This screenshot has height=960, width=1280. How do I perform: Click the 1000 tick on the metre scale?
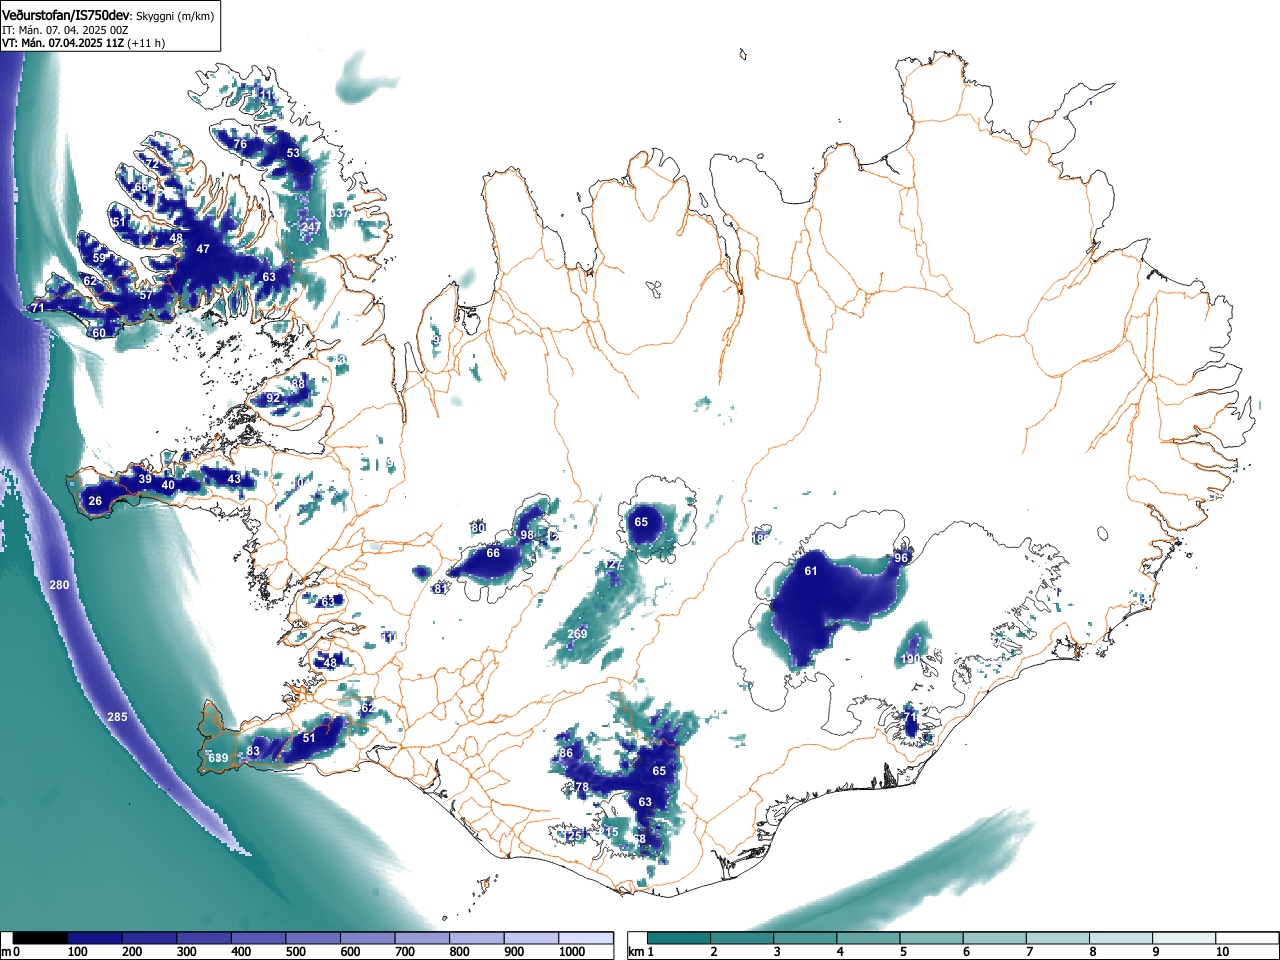click(572, 952)
